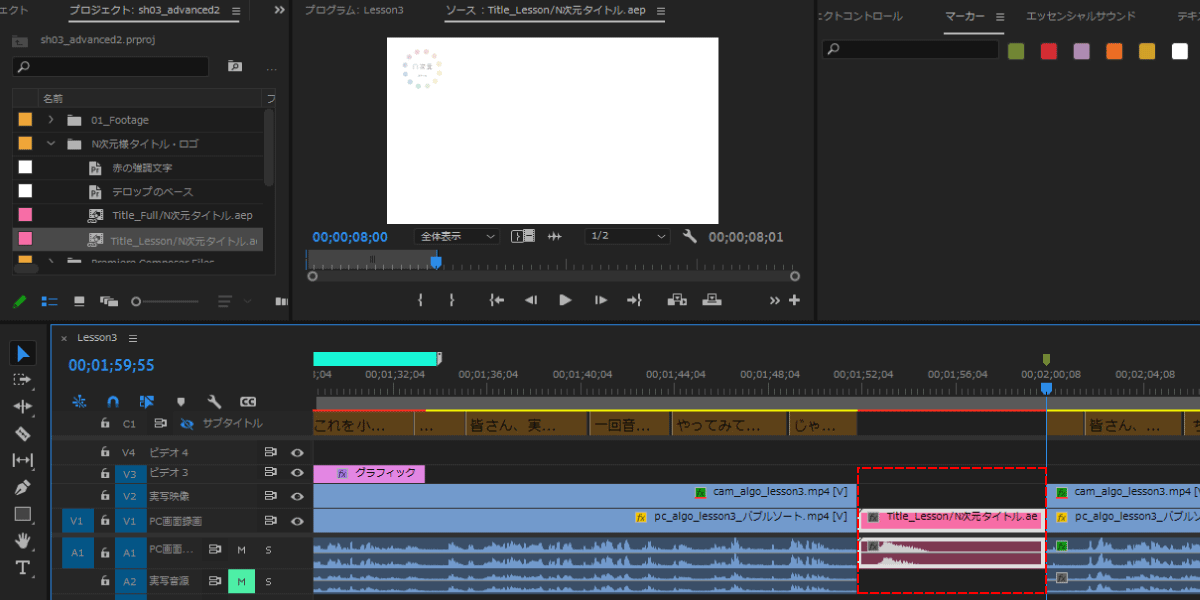
Task: Click the Linked Selection icon in timeline
Action: [147, 401]
